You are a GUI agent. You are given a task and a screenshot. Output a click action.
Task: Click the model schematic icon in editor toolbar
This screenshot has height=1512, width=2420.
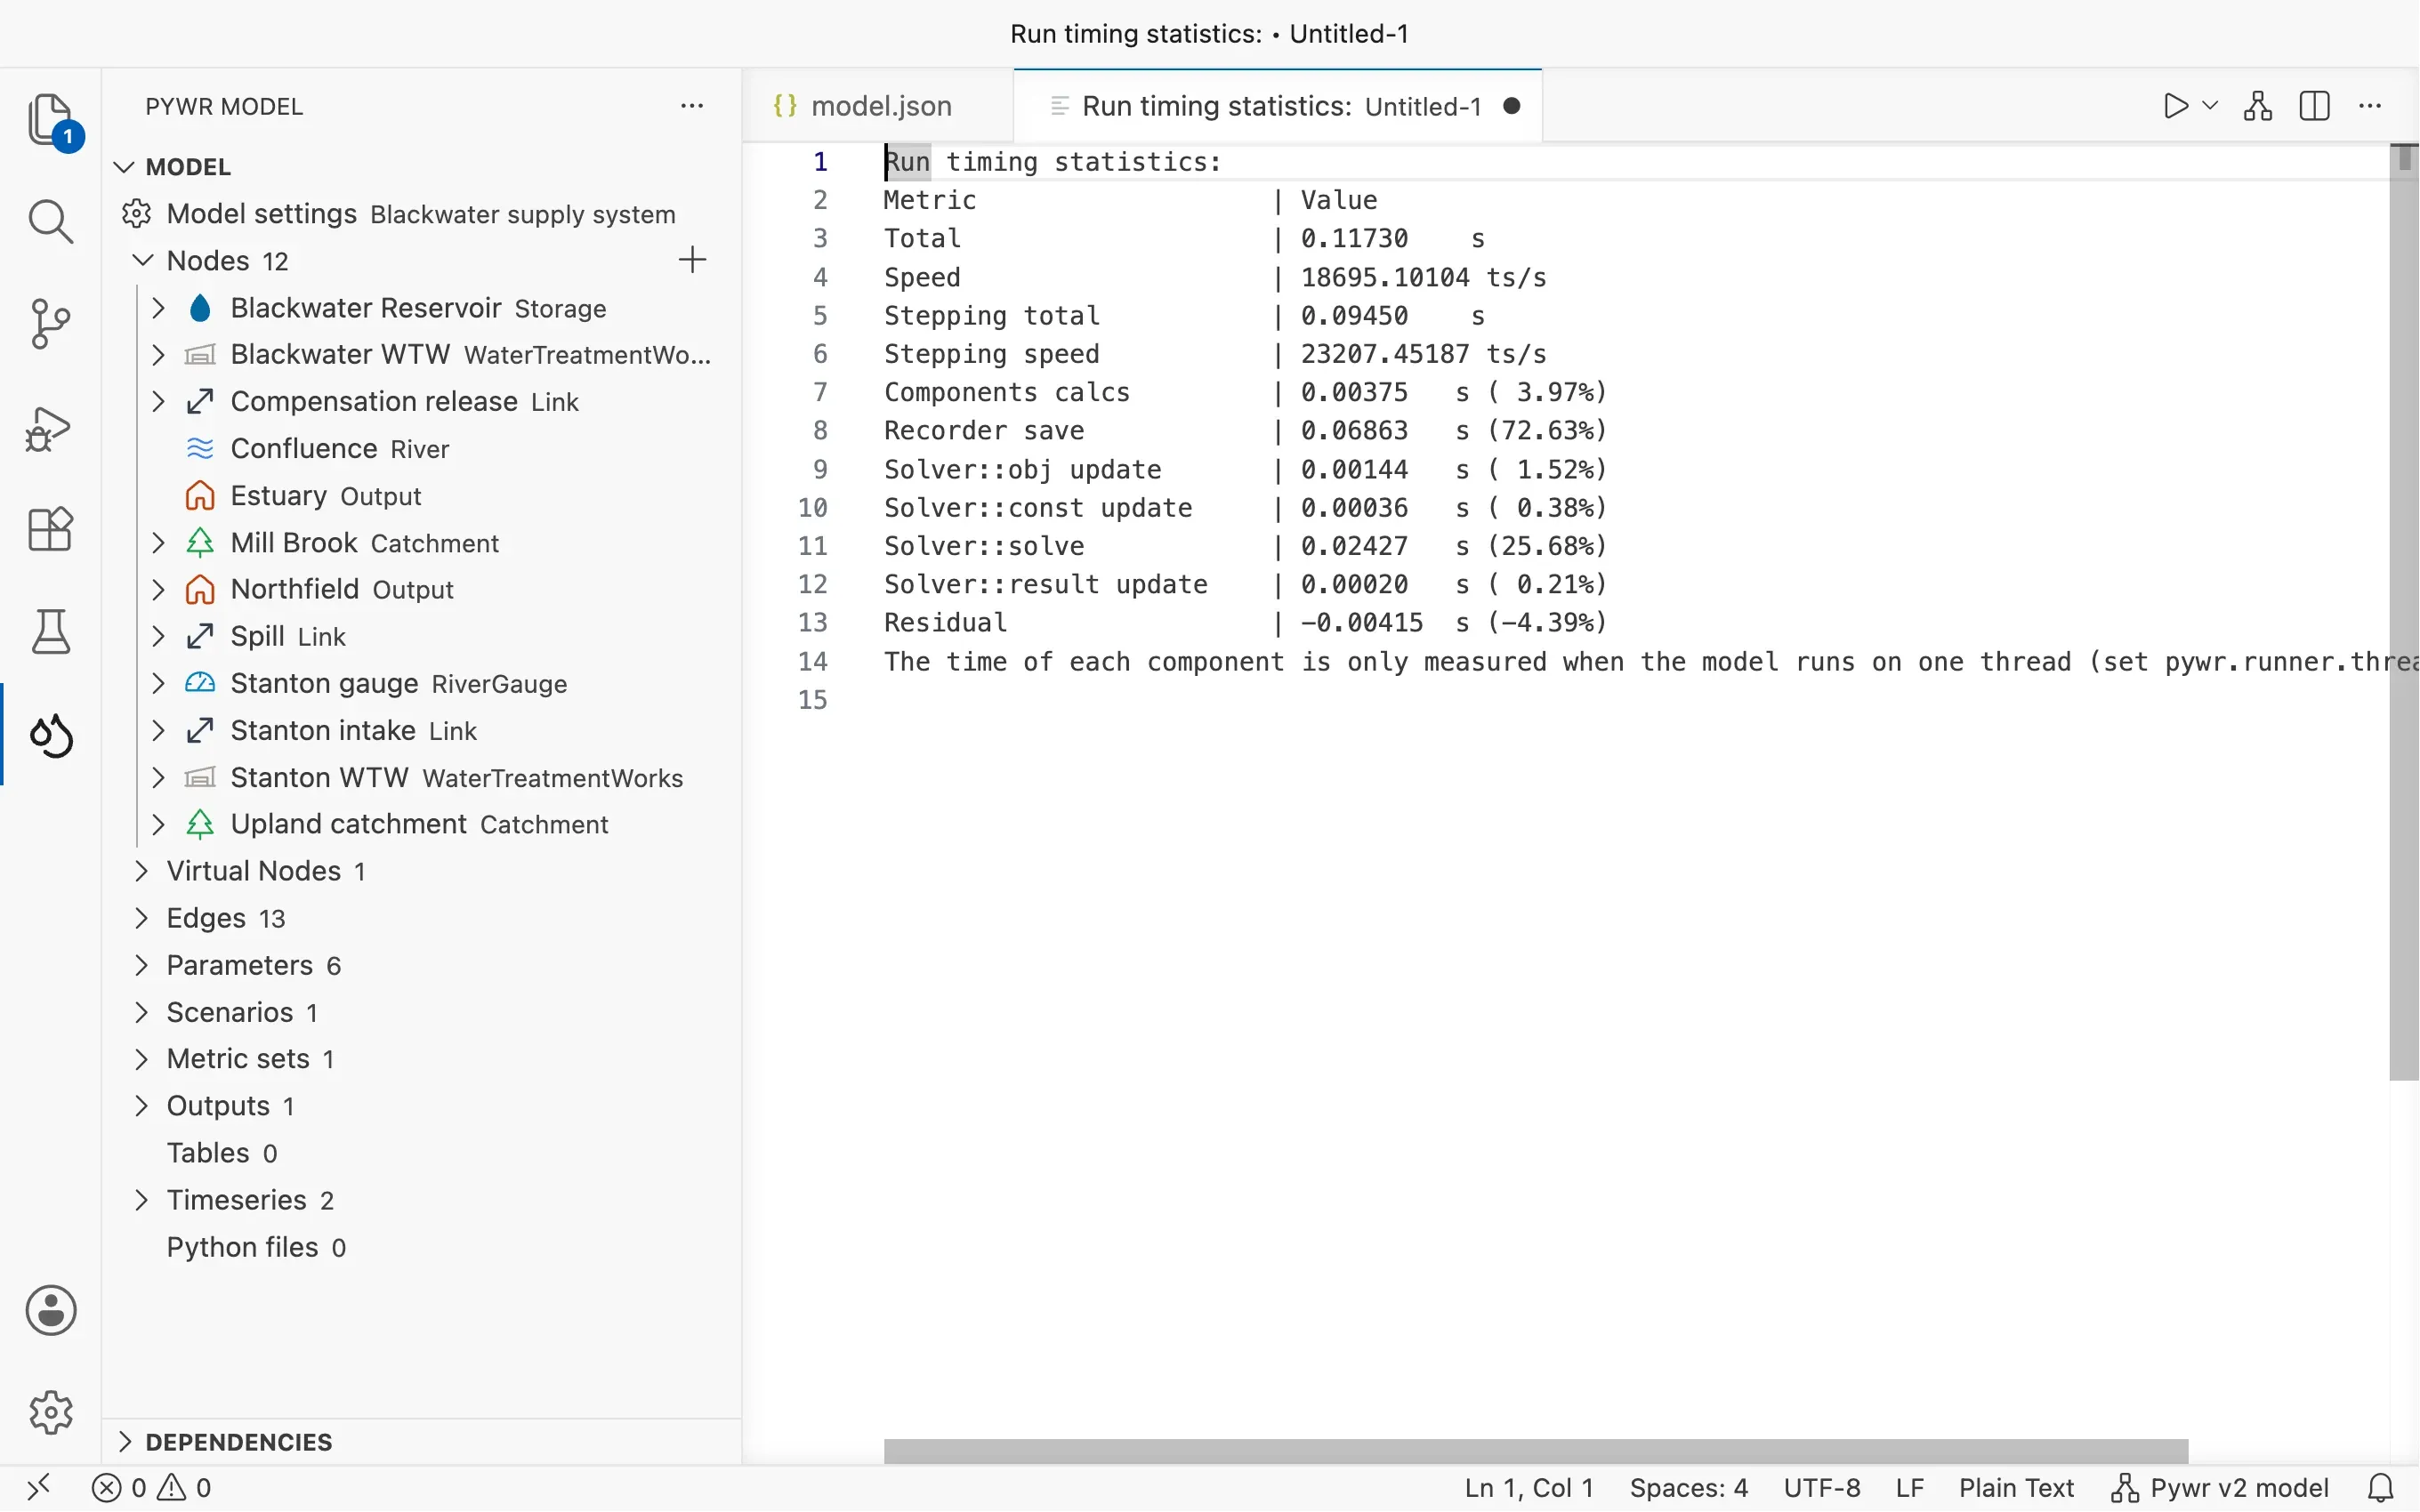[x=2258, y=106]
